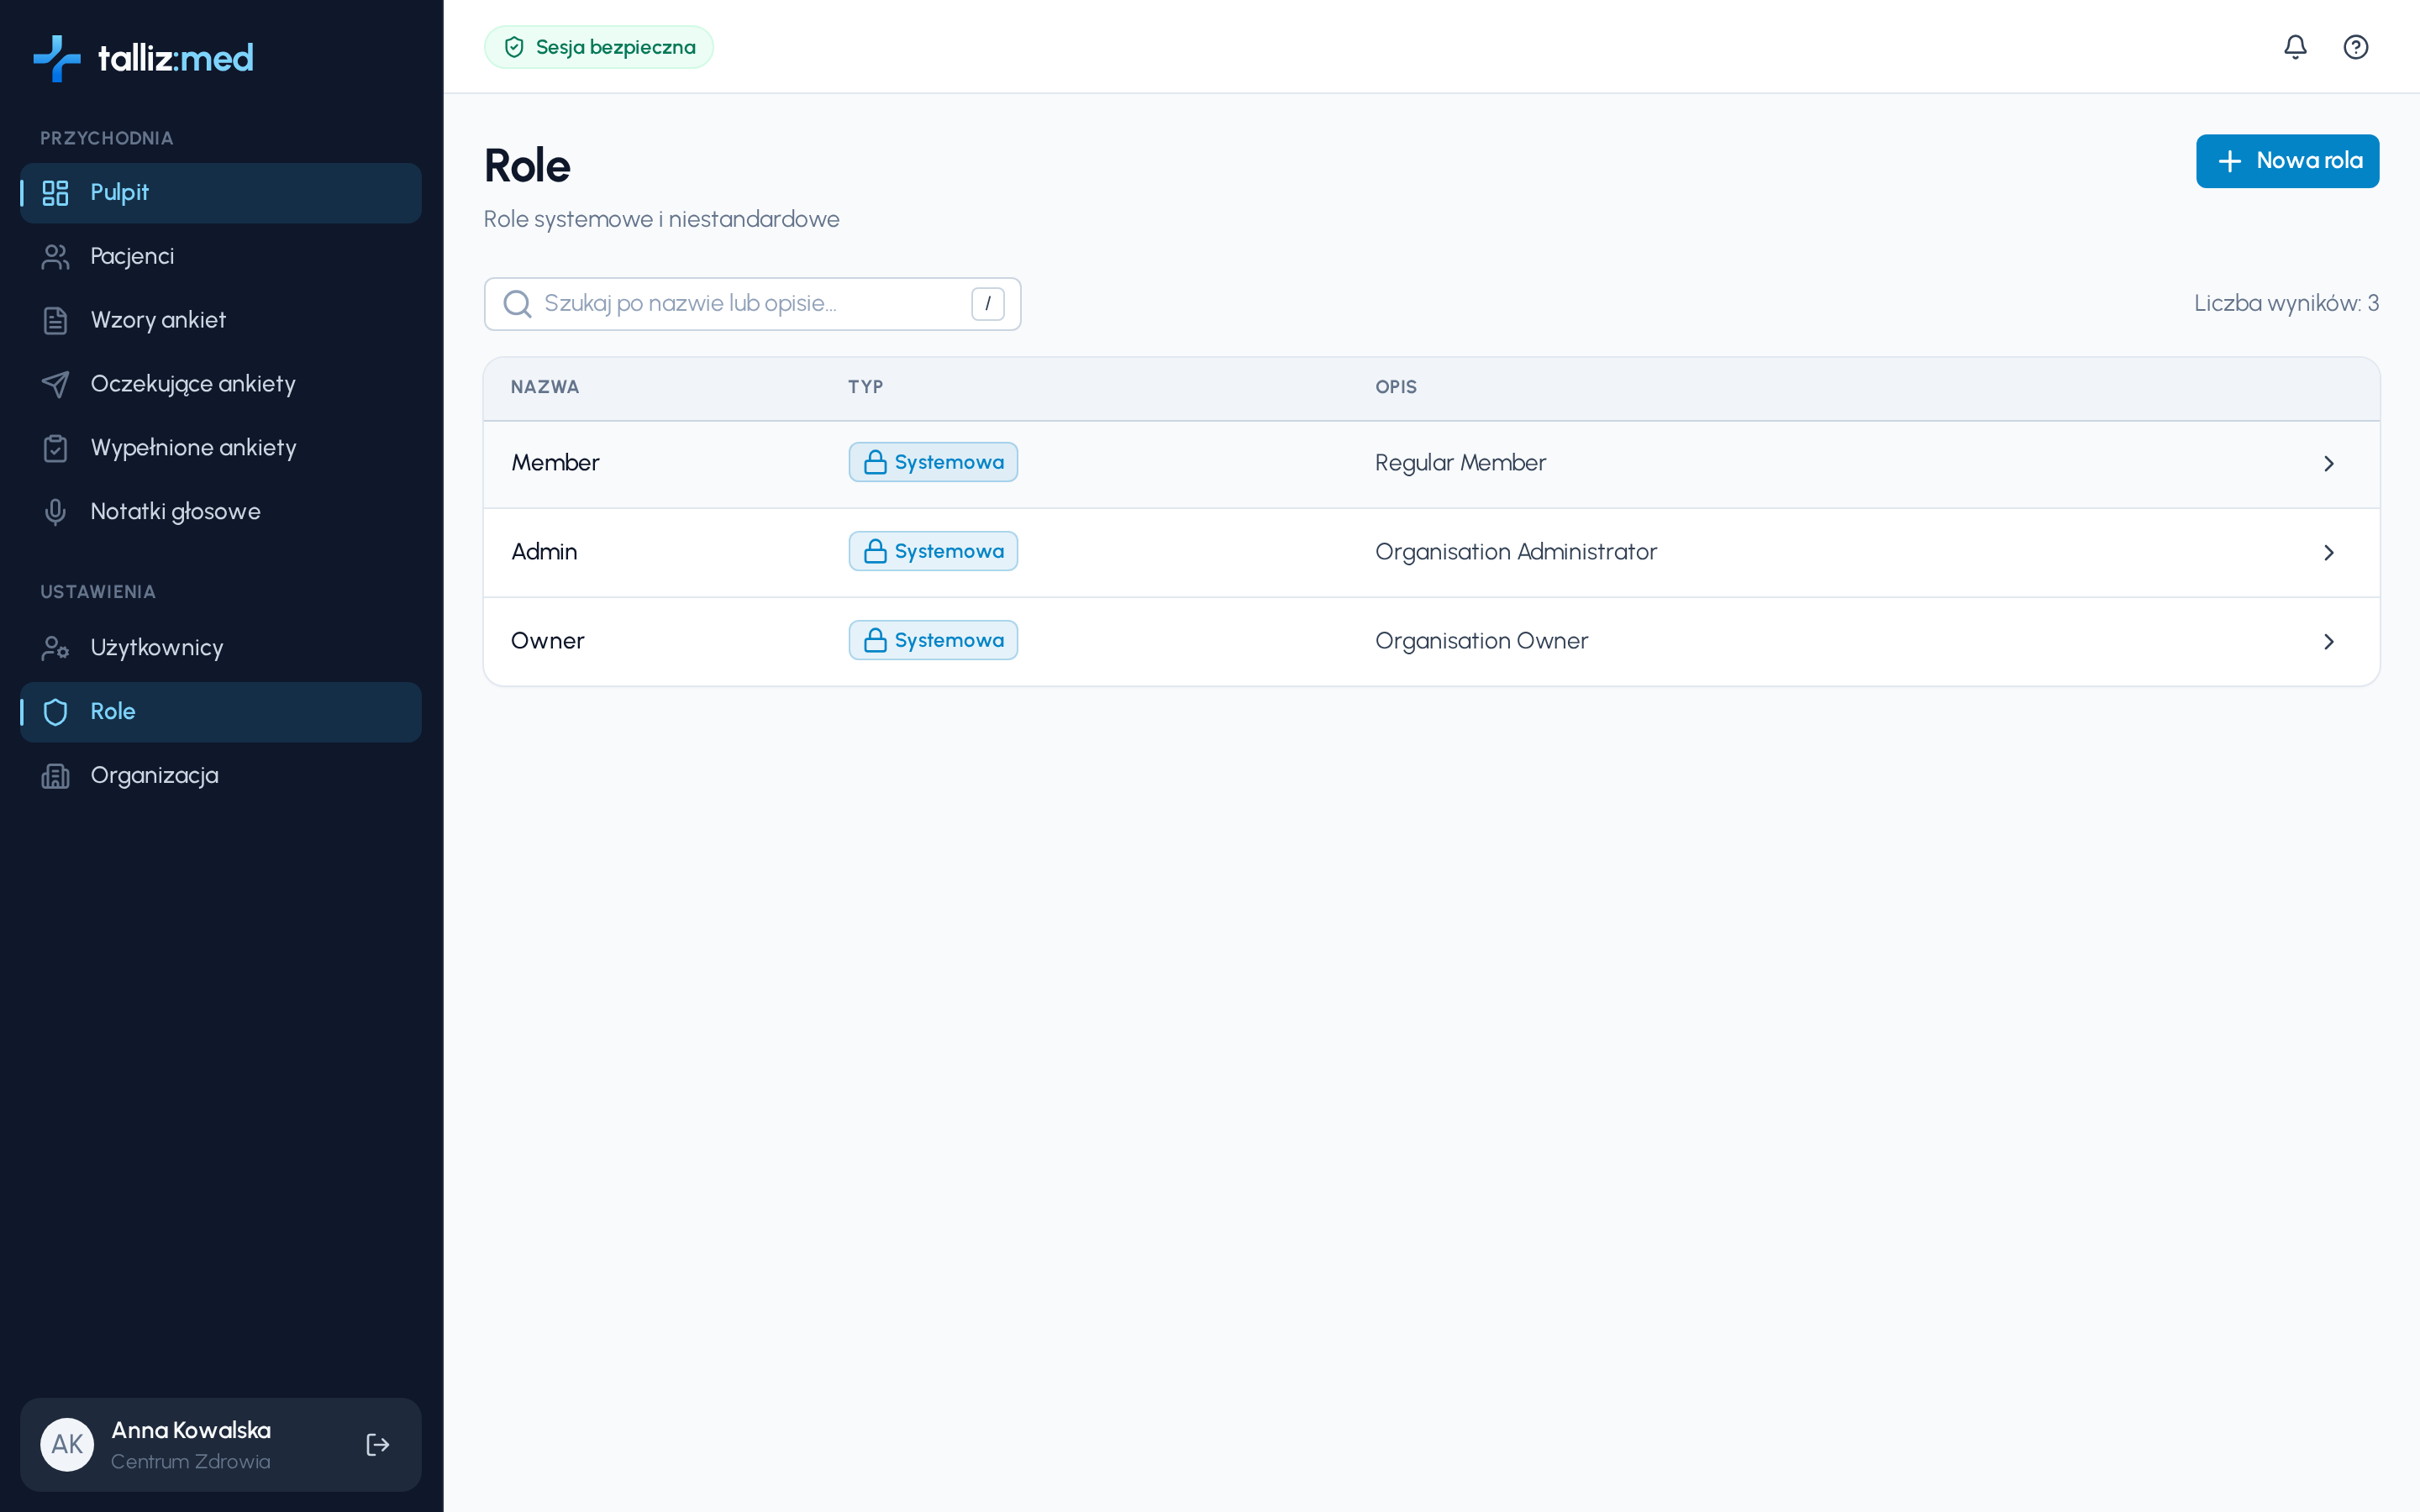Go to Wzory ankiet menu item
This screenshot has height=1512, width=2420.
(x=220, y=320)
